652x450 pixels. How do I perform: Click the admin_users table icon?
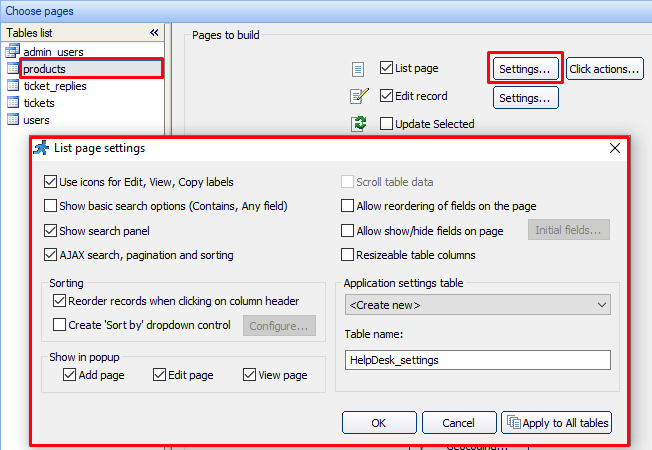tap(13, 52)
